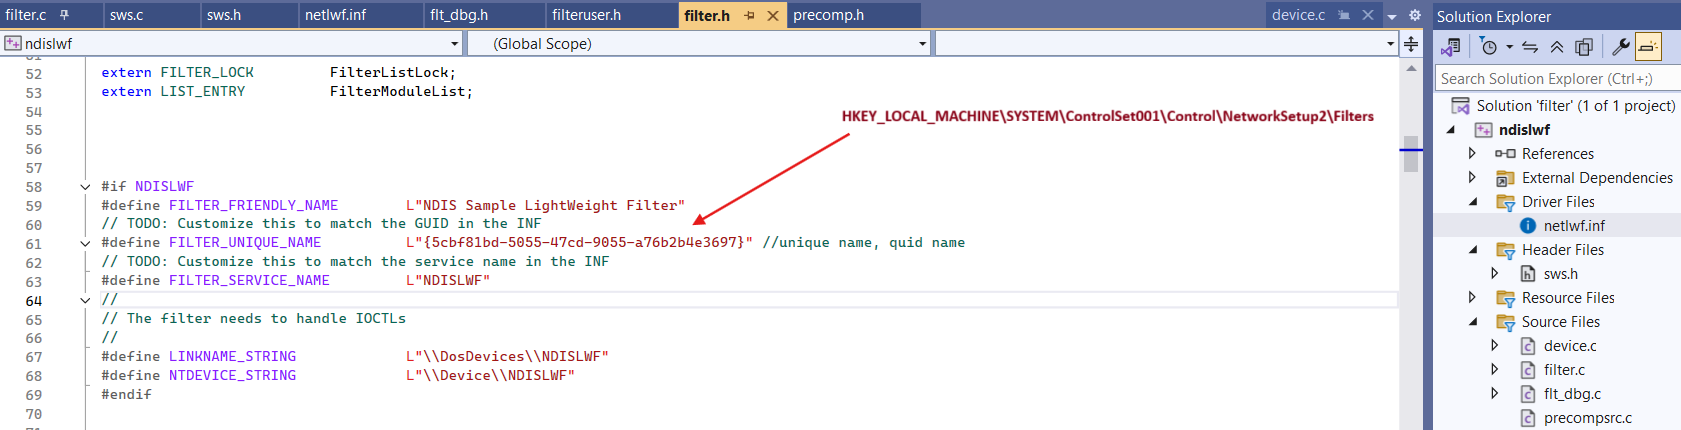Click the Pending Changes Filter clock icon
1681x430 pixels.
[1489, 46]
